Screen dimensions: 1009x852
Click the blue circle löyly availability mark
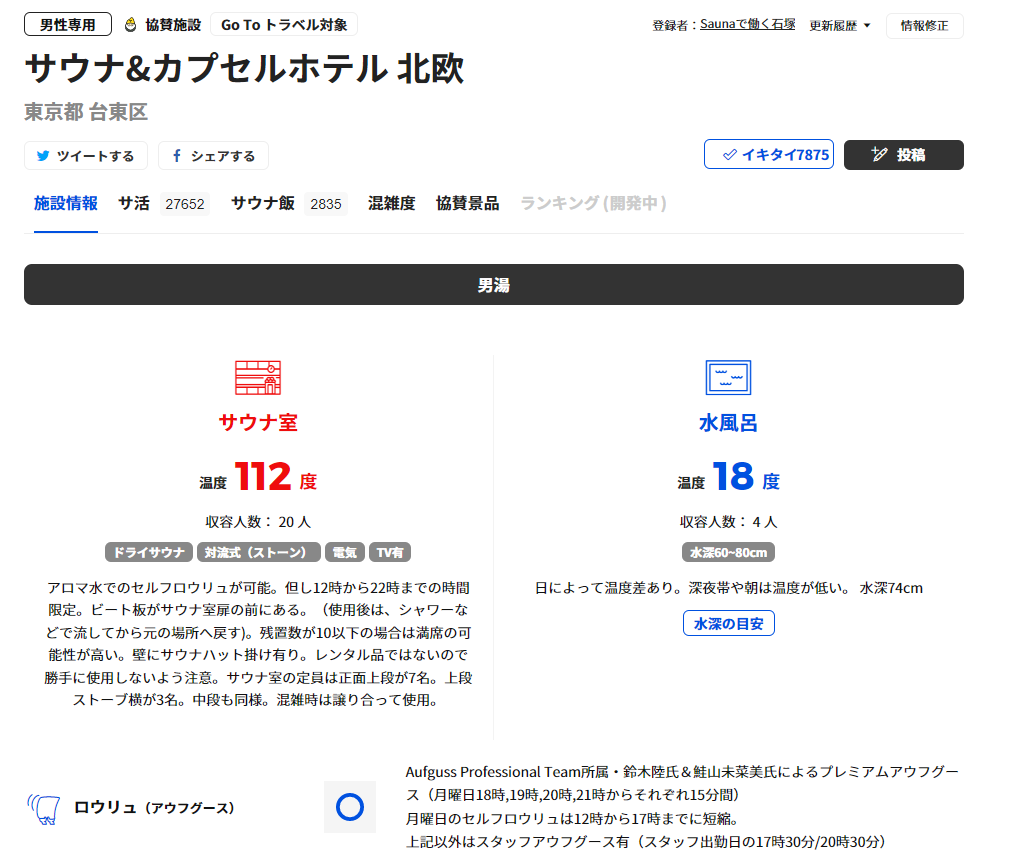click(350, 807)
